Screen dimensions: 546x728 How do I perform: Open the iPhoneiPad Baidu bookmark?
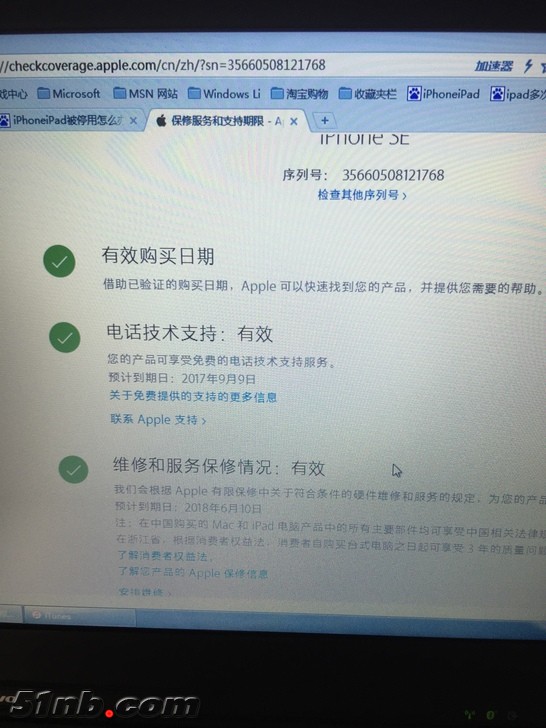coord(443,94)
